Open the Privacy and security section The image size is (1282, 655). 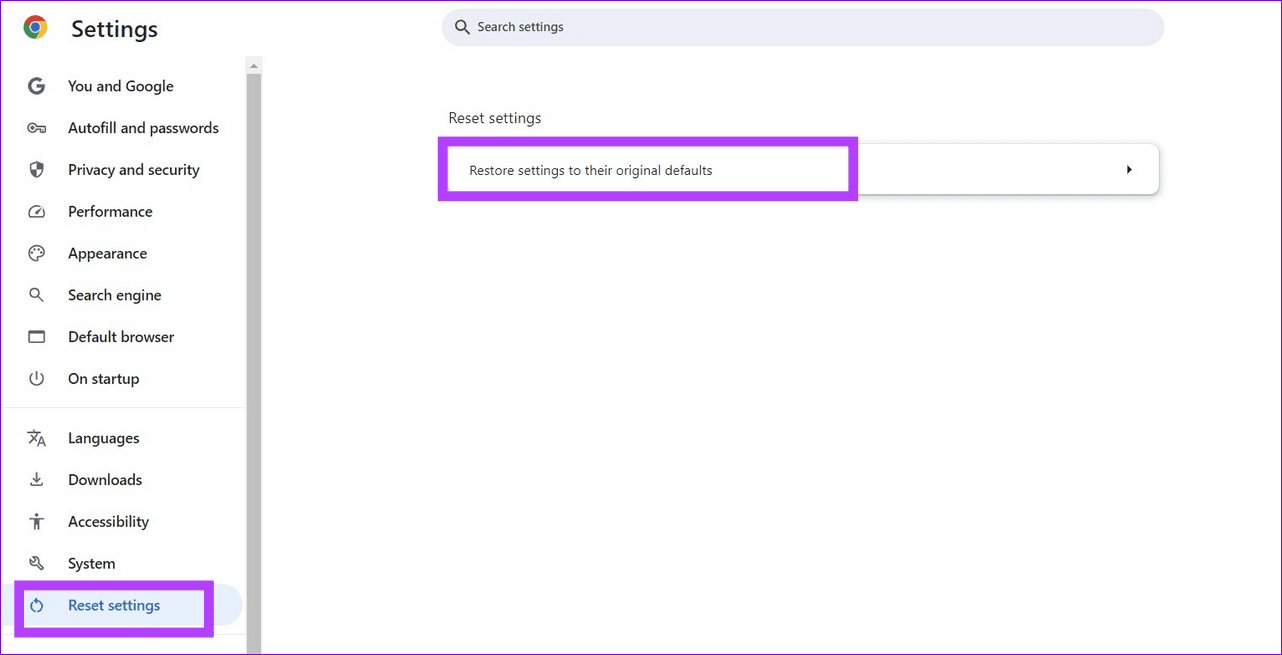pyautogui.click(x=133, y=169)
